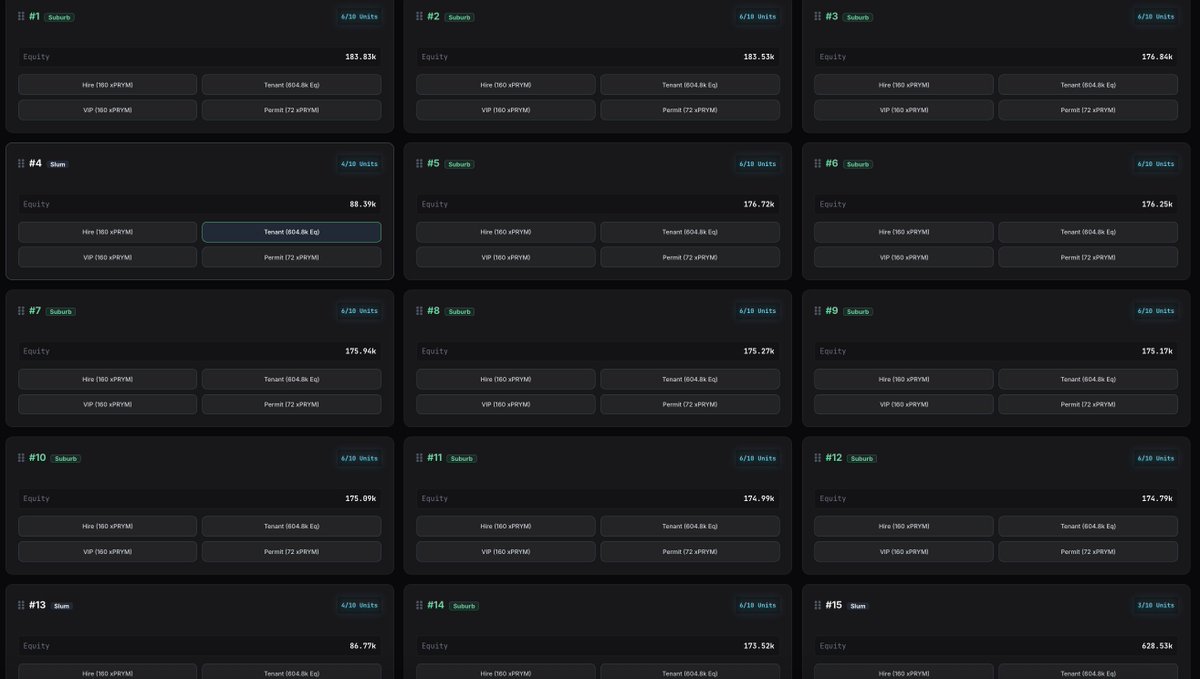Click the Equity value 174.99k
1200x679 pixels.
[x=759, y=498]
